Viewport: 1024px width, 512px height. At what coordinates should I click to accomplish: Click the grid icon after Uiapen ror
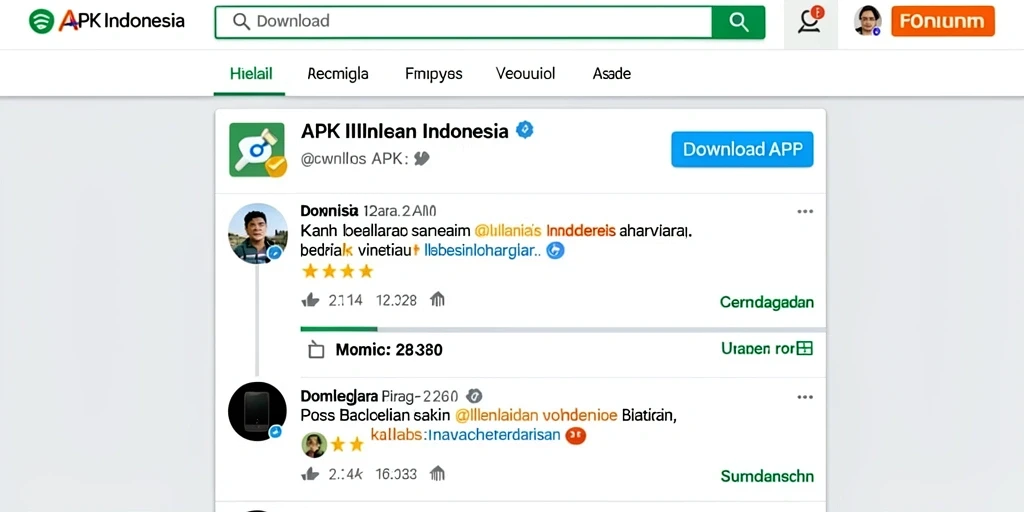click(805, 348)
